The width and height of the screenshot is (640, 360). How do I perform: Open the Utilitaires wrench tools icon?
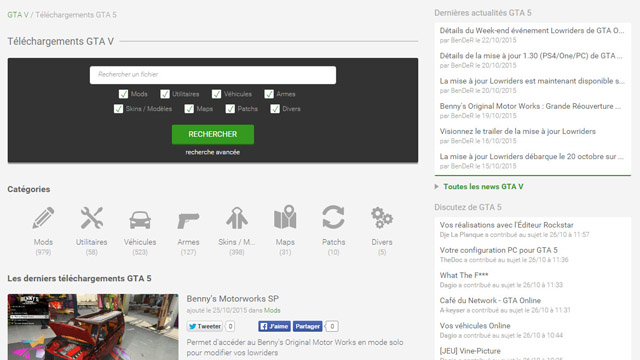point(91,218)
